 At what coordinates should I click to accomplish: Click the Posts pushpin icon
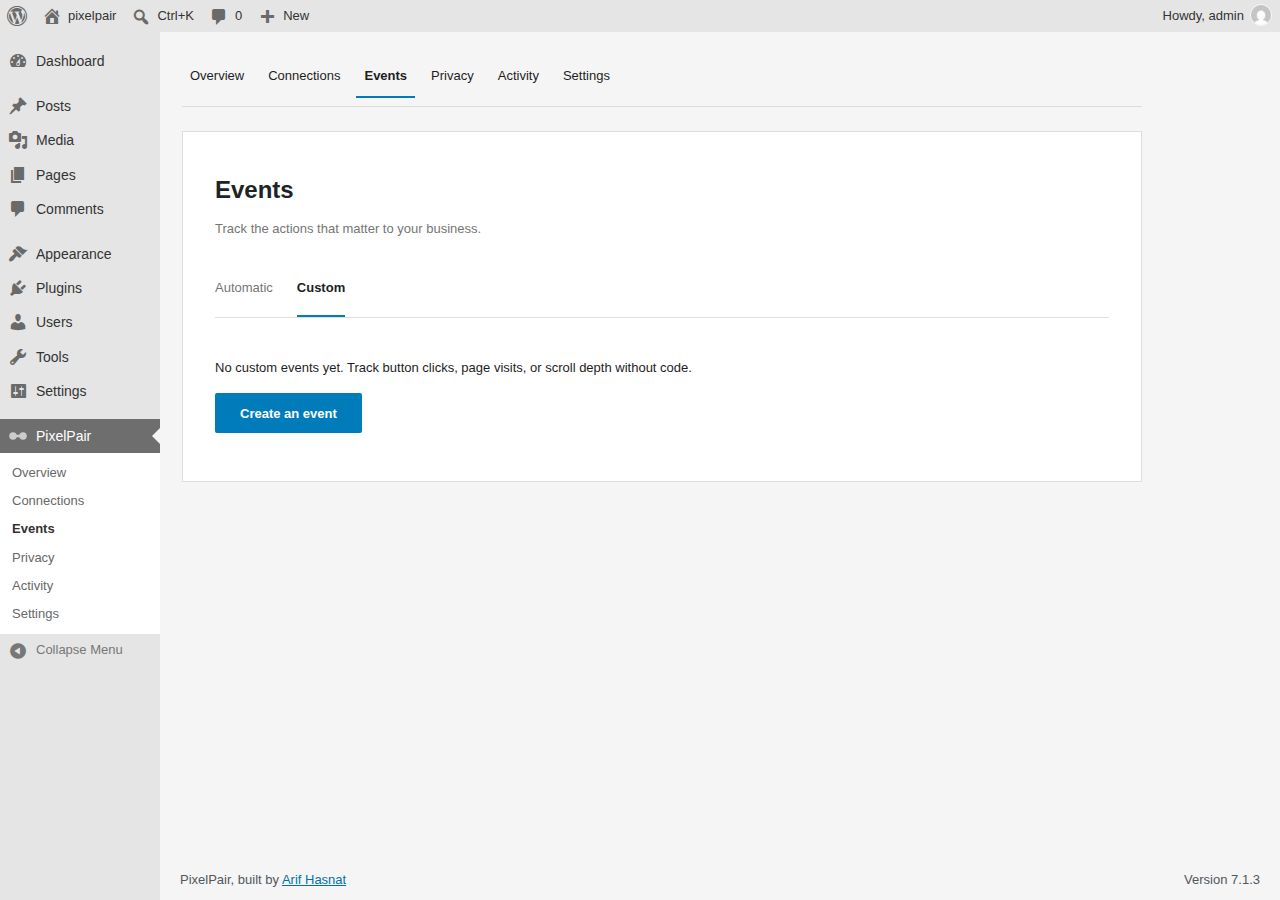coord(18,106)
